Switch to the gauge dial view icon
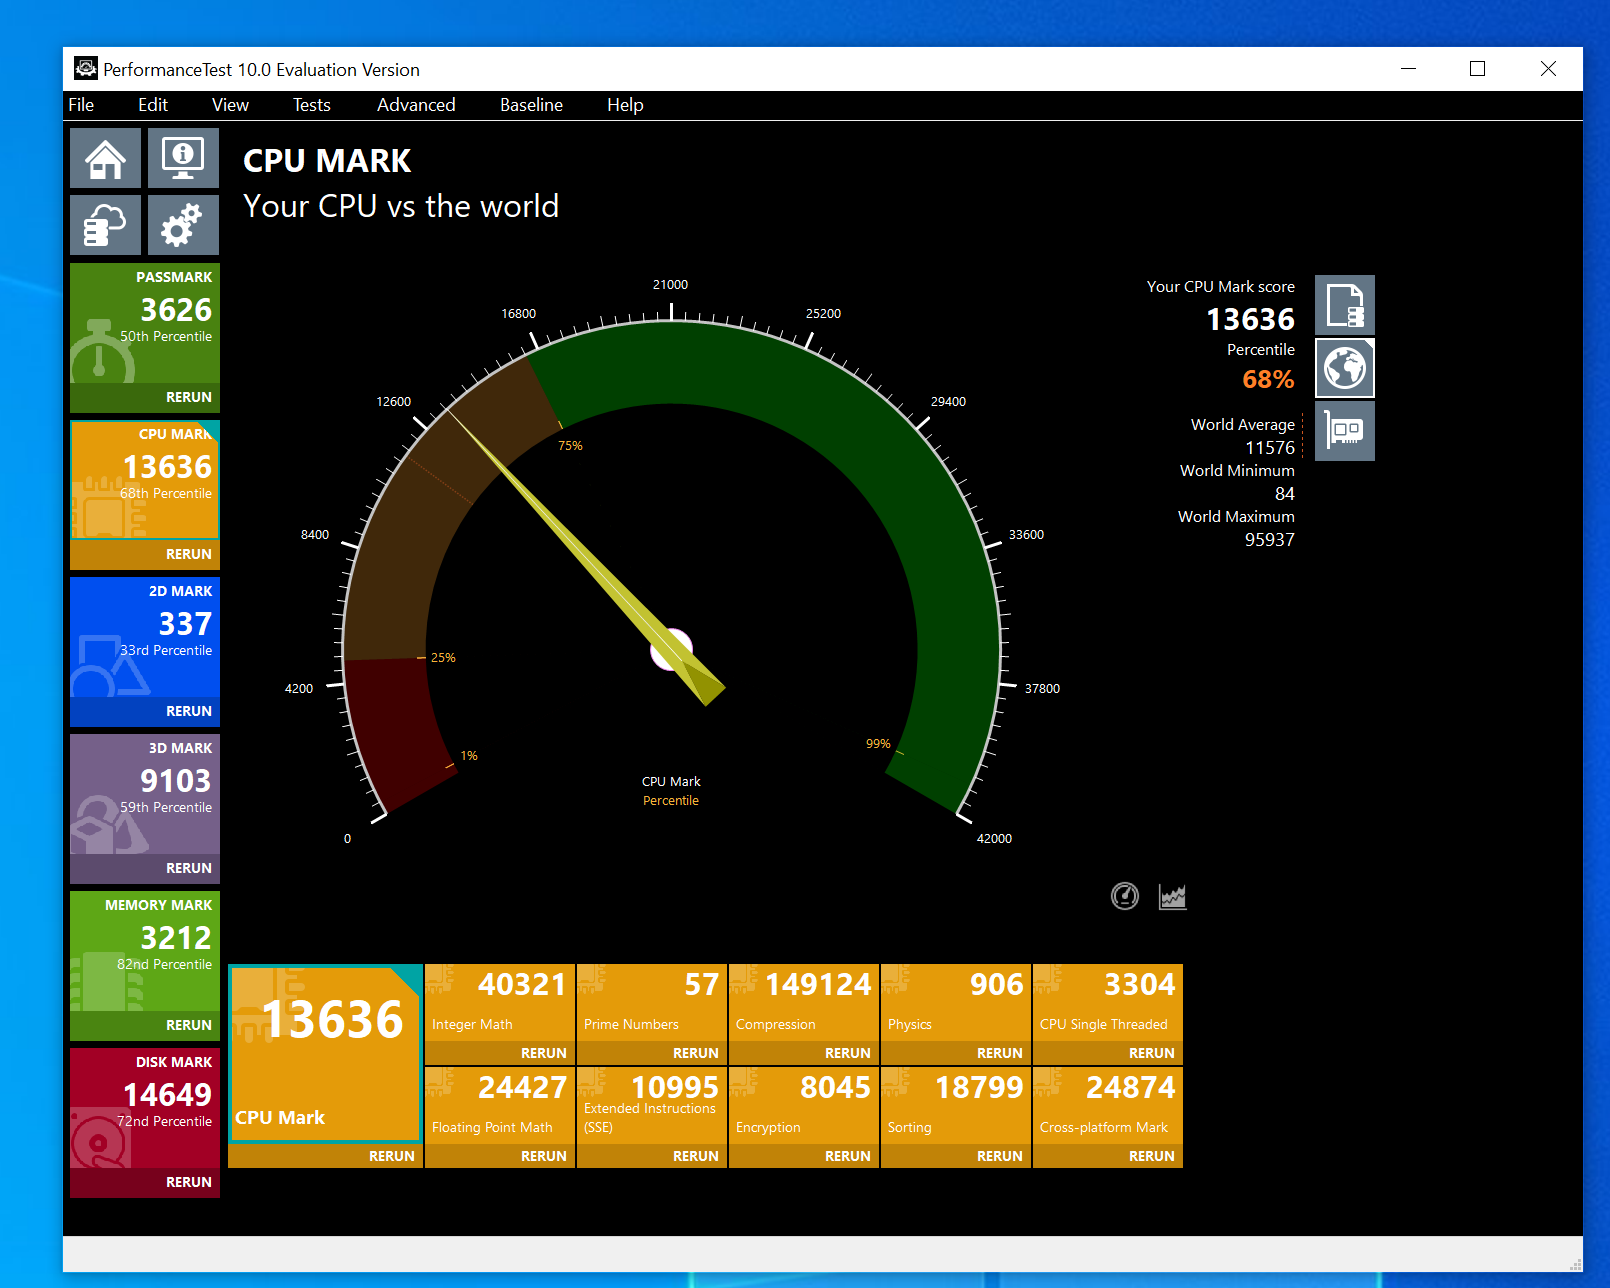This screenshot has height=1288, width=1610. coord(1125,896)
